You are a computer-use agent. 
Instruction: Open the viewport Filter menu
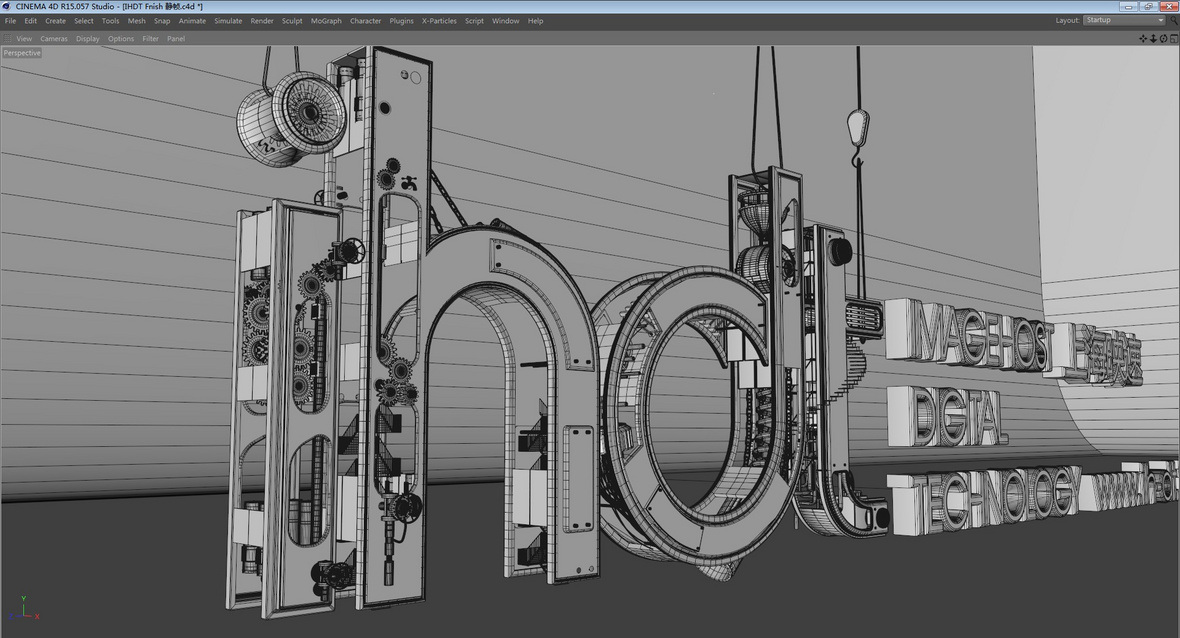(x=150, y=38)
